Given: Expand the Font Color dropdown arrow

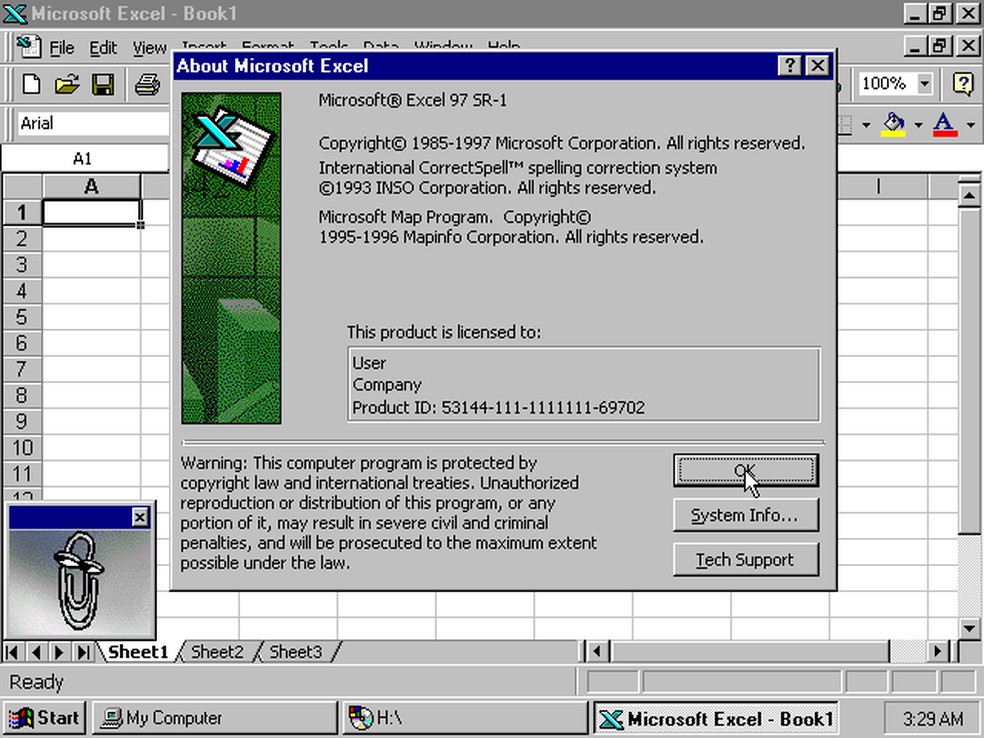Looking at the screenshot, I should 969,124.
